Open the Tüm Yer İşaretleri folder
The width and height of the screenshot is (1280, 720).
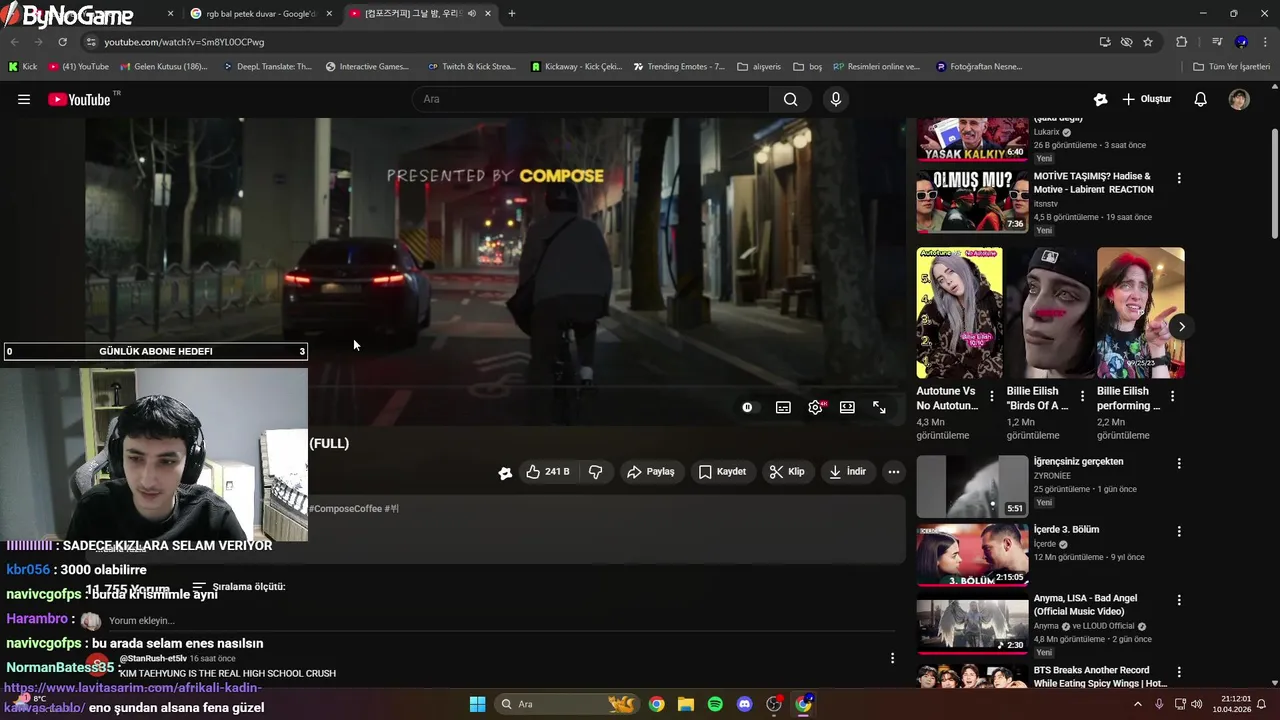pyautogui.click(x=1232, y=67)
